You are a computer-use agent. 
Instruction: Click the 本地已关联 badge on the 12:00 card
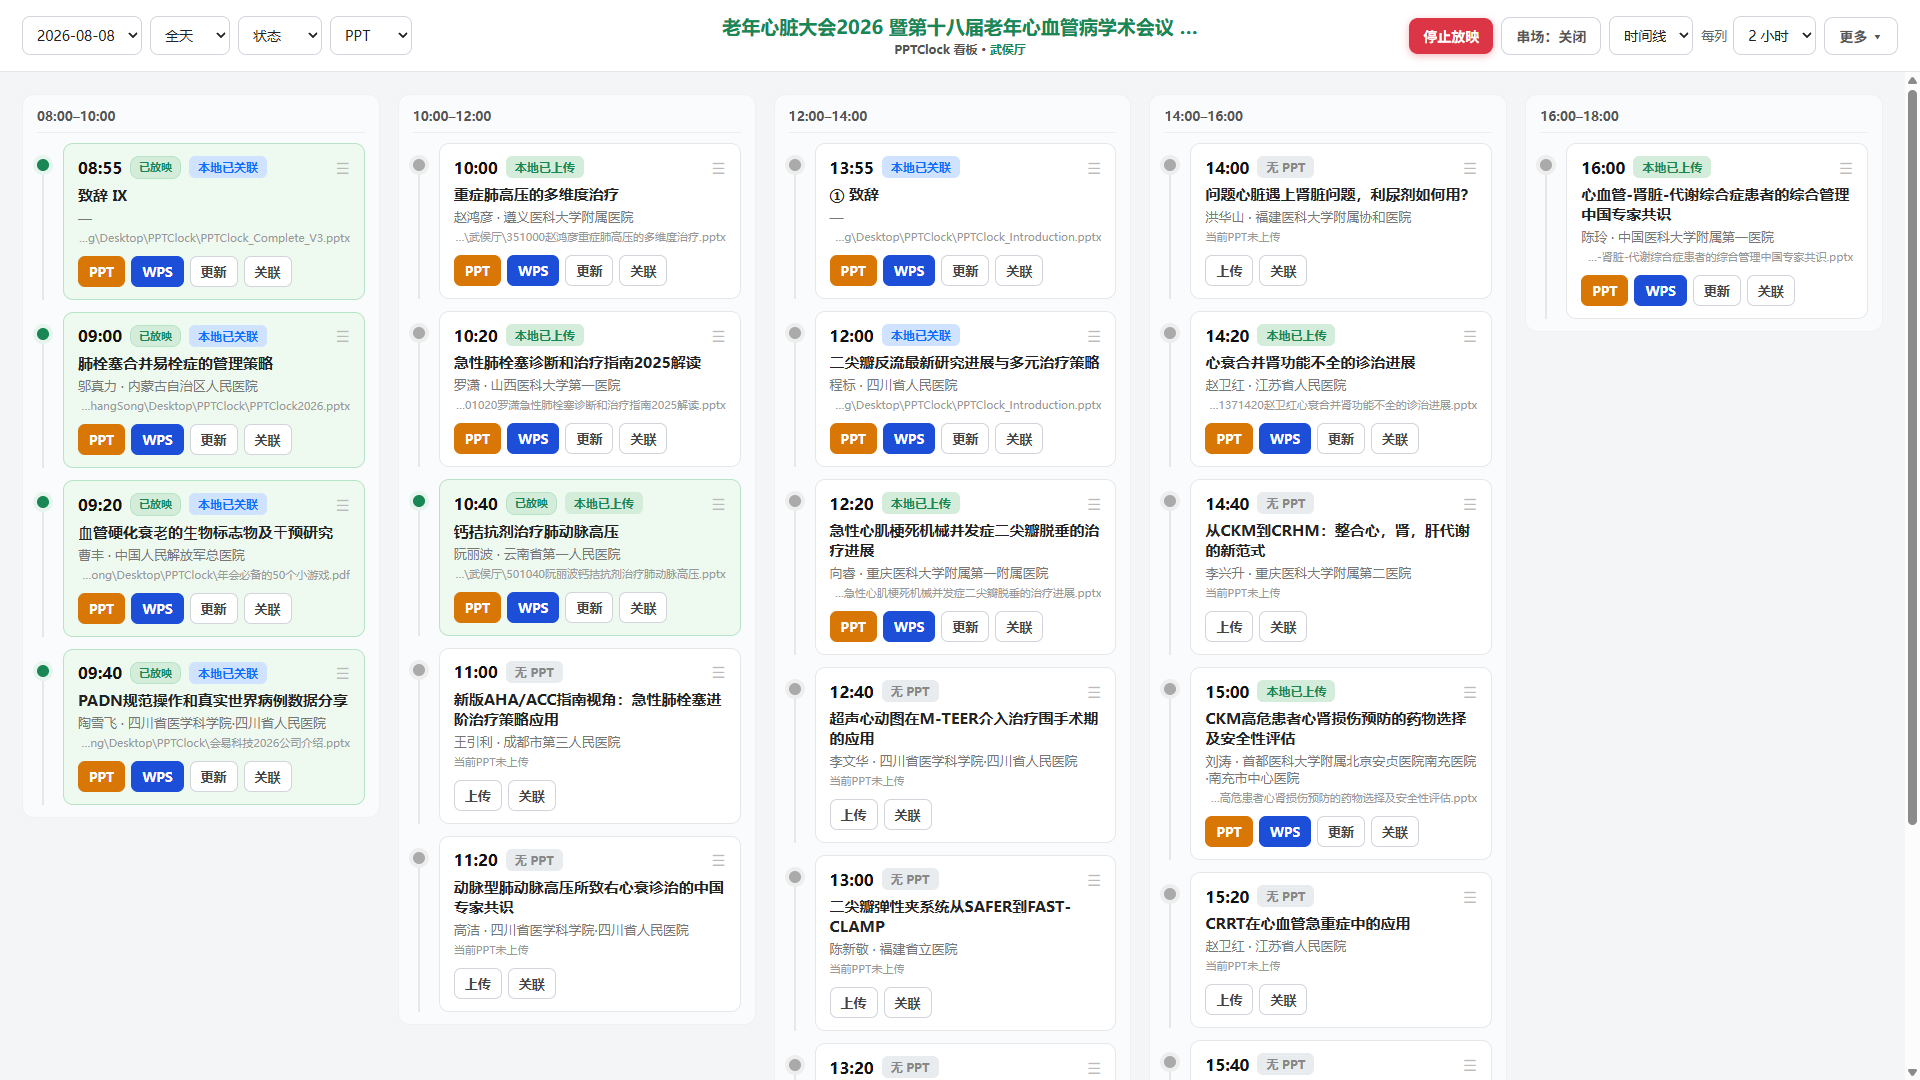(921, 336)
